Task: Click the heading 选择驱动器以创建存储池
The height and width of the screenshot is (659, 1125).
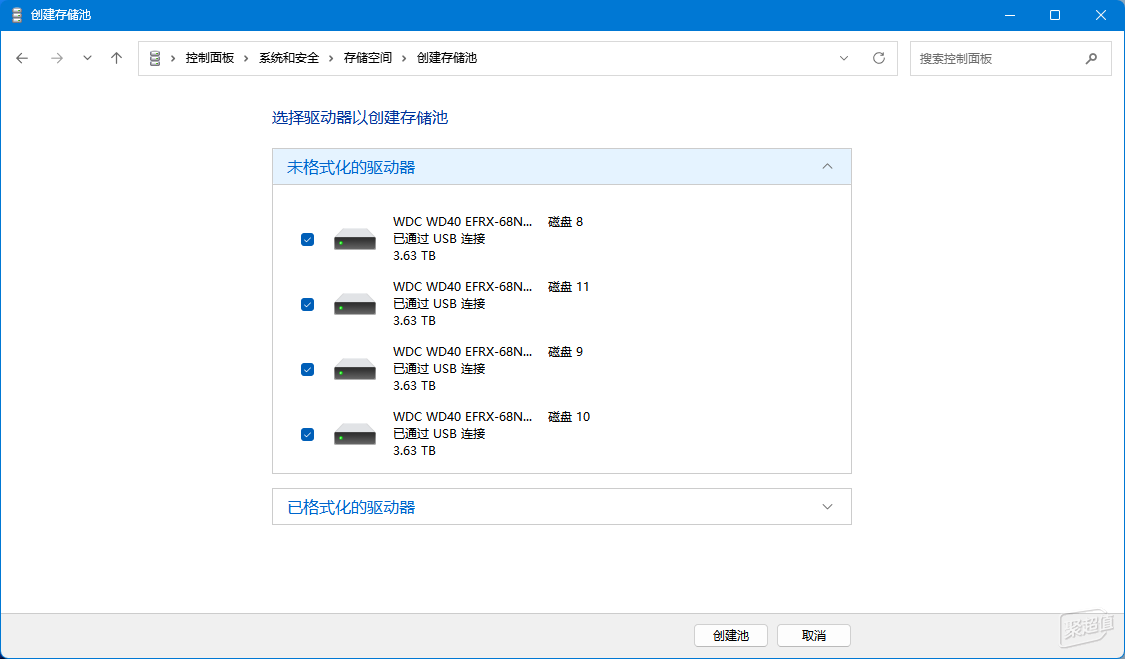Action: click(x=359, y=118)
